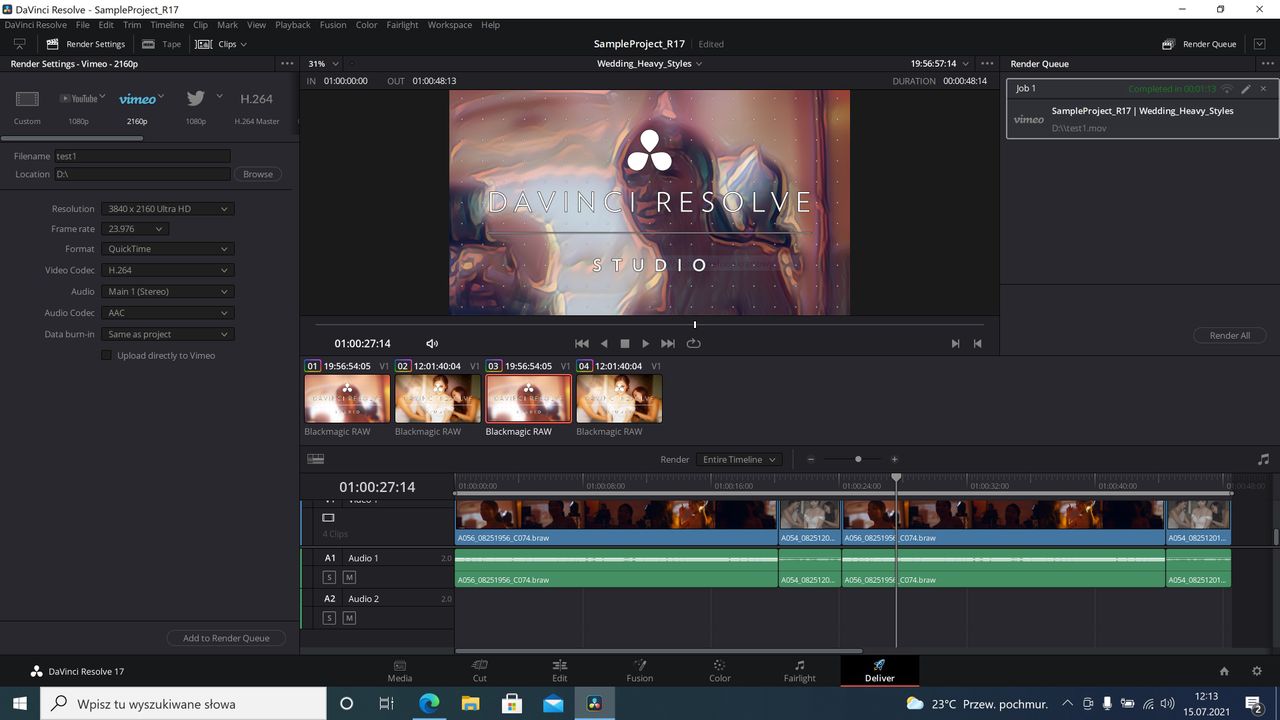
Task: Open the Format QuickTime dropdown
Action: pyautogui.click(x=167, y=249)
